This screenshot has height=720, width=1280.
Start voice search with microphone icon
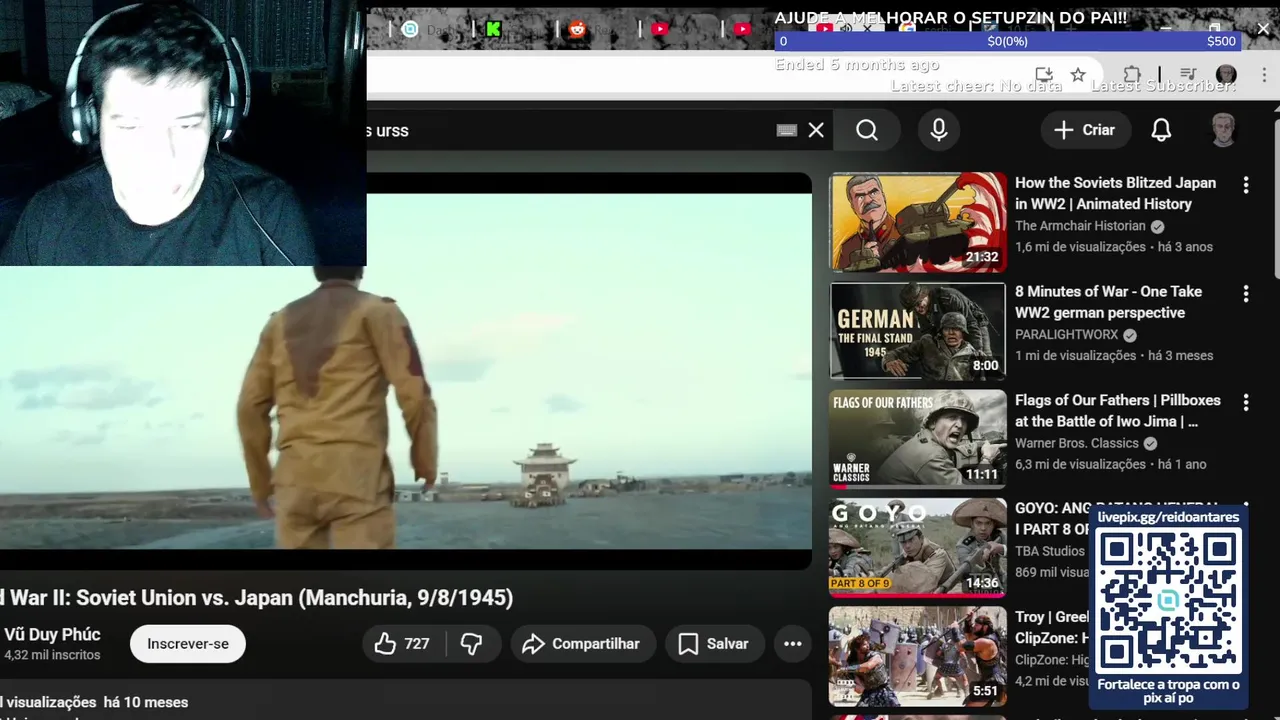(x=938, y=130)
